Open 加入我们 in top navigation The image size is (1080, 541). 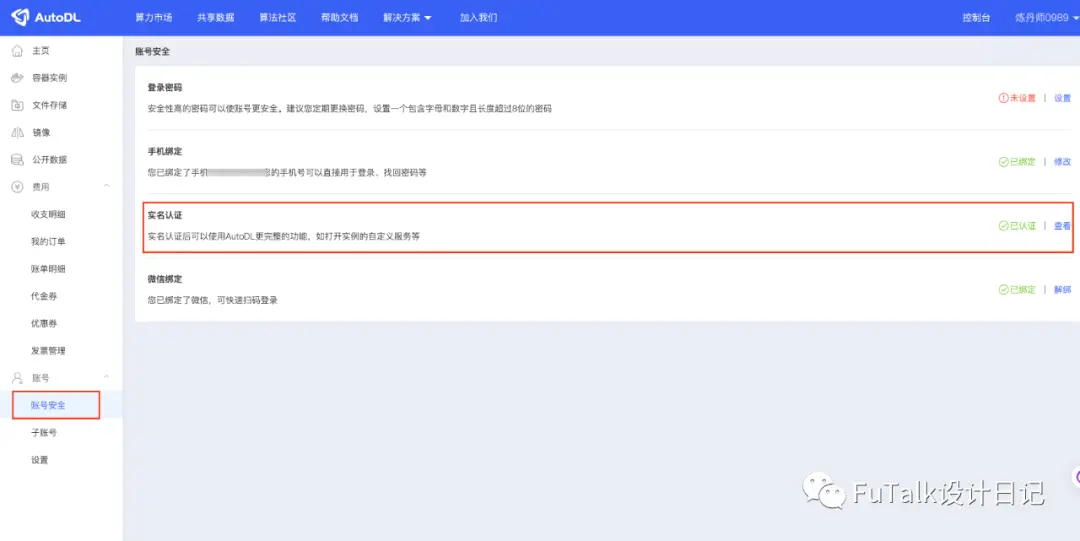[x=479, y=18]
